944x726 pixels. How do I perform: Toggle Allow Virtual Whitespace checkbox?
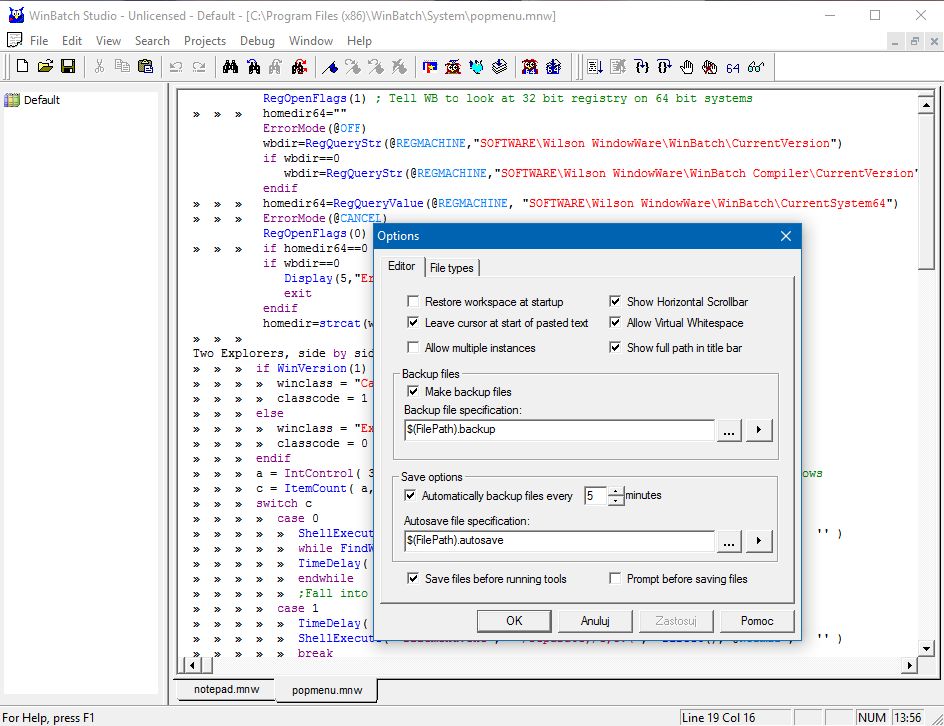[615, 322]
